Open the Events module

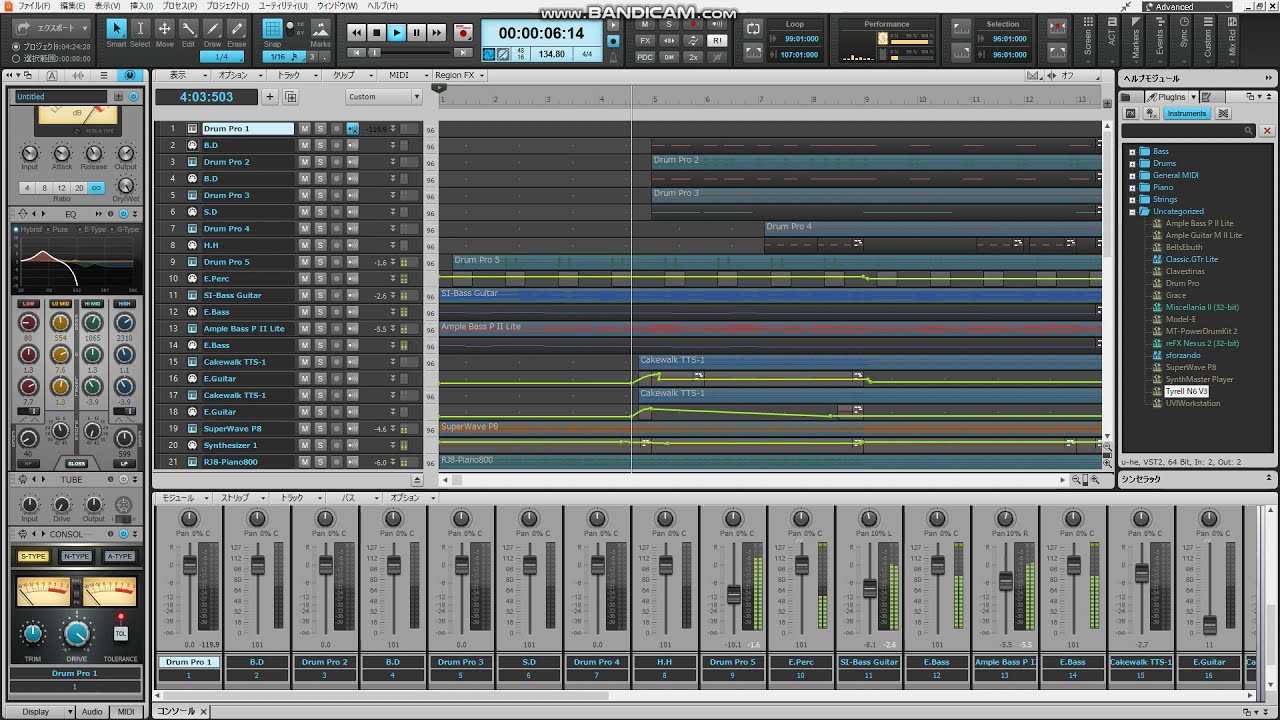pos(1160,38)
